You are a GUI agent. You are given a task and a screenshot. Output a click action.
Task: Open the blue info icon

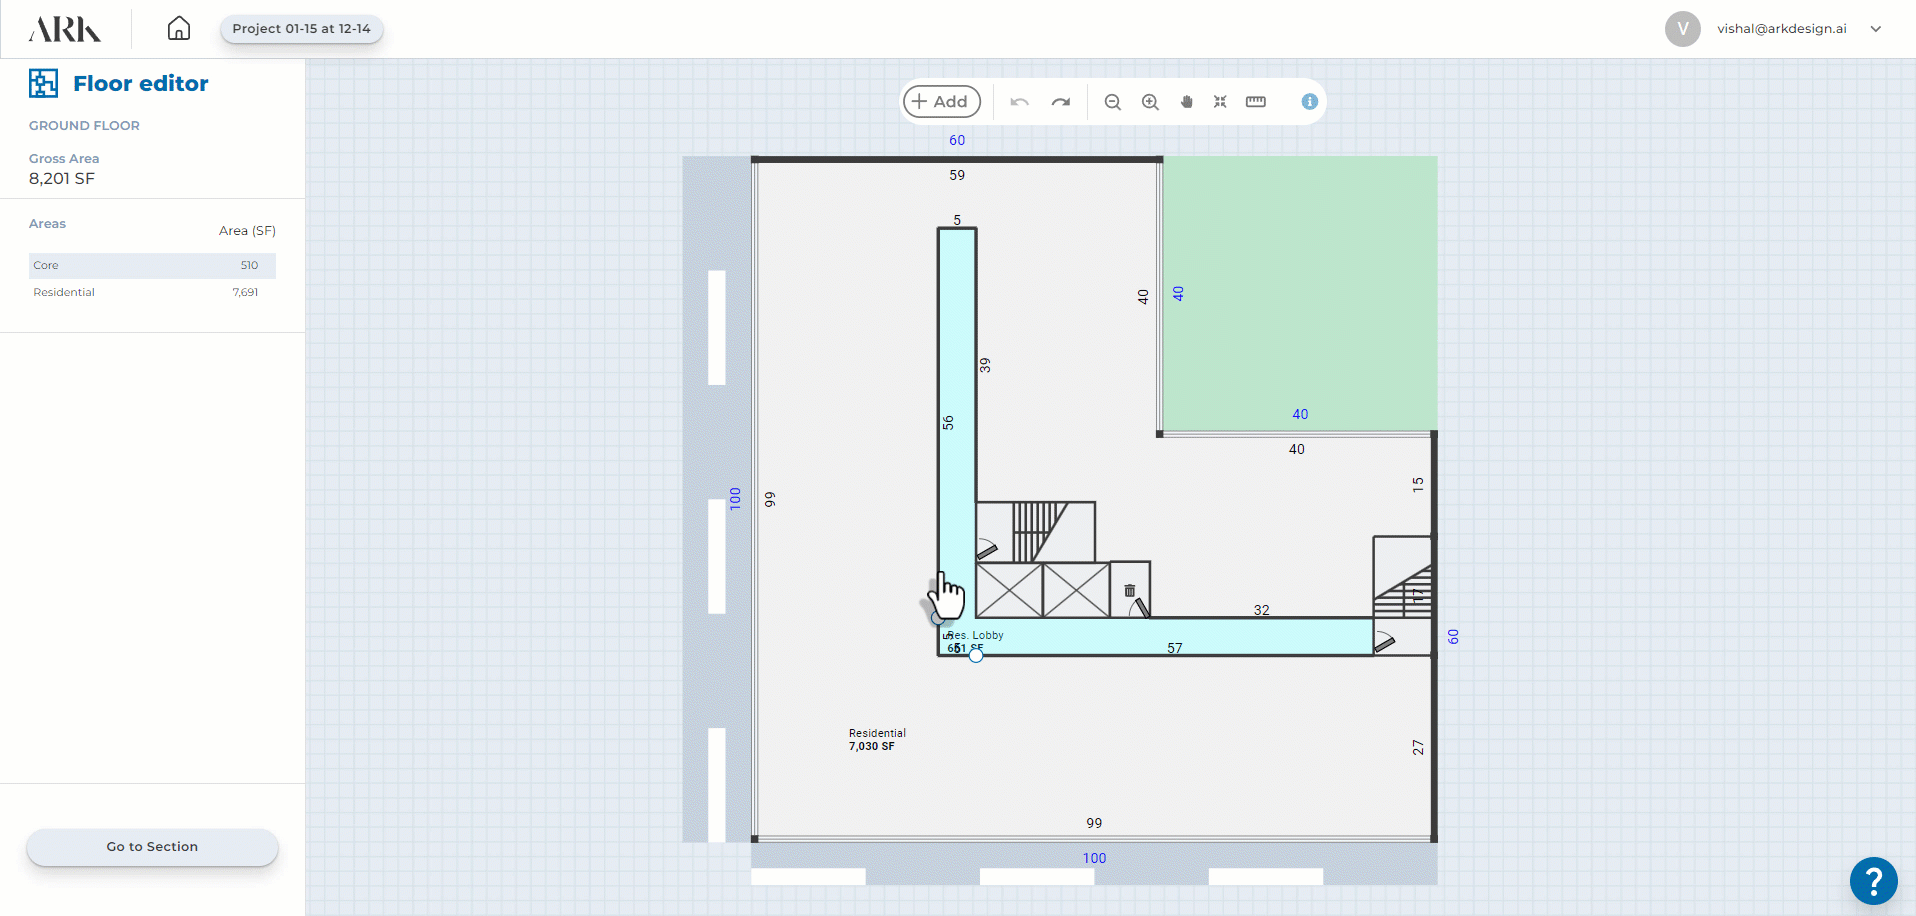click(x=1309, y=102)
